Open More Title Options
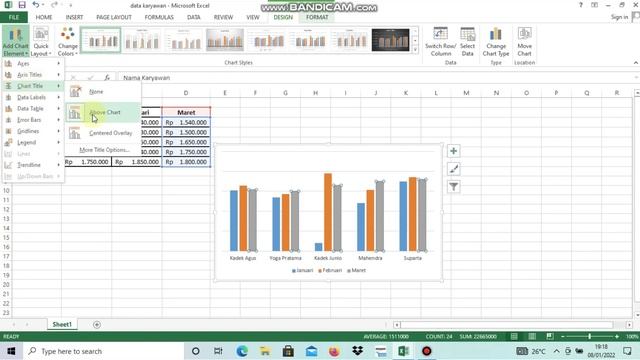Viewport: 640px width, 360px height. (x=104, y=150)
